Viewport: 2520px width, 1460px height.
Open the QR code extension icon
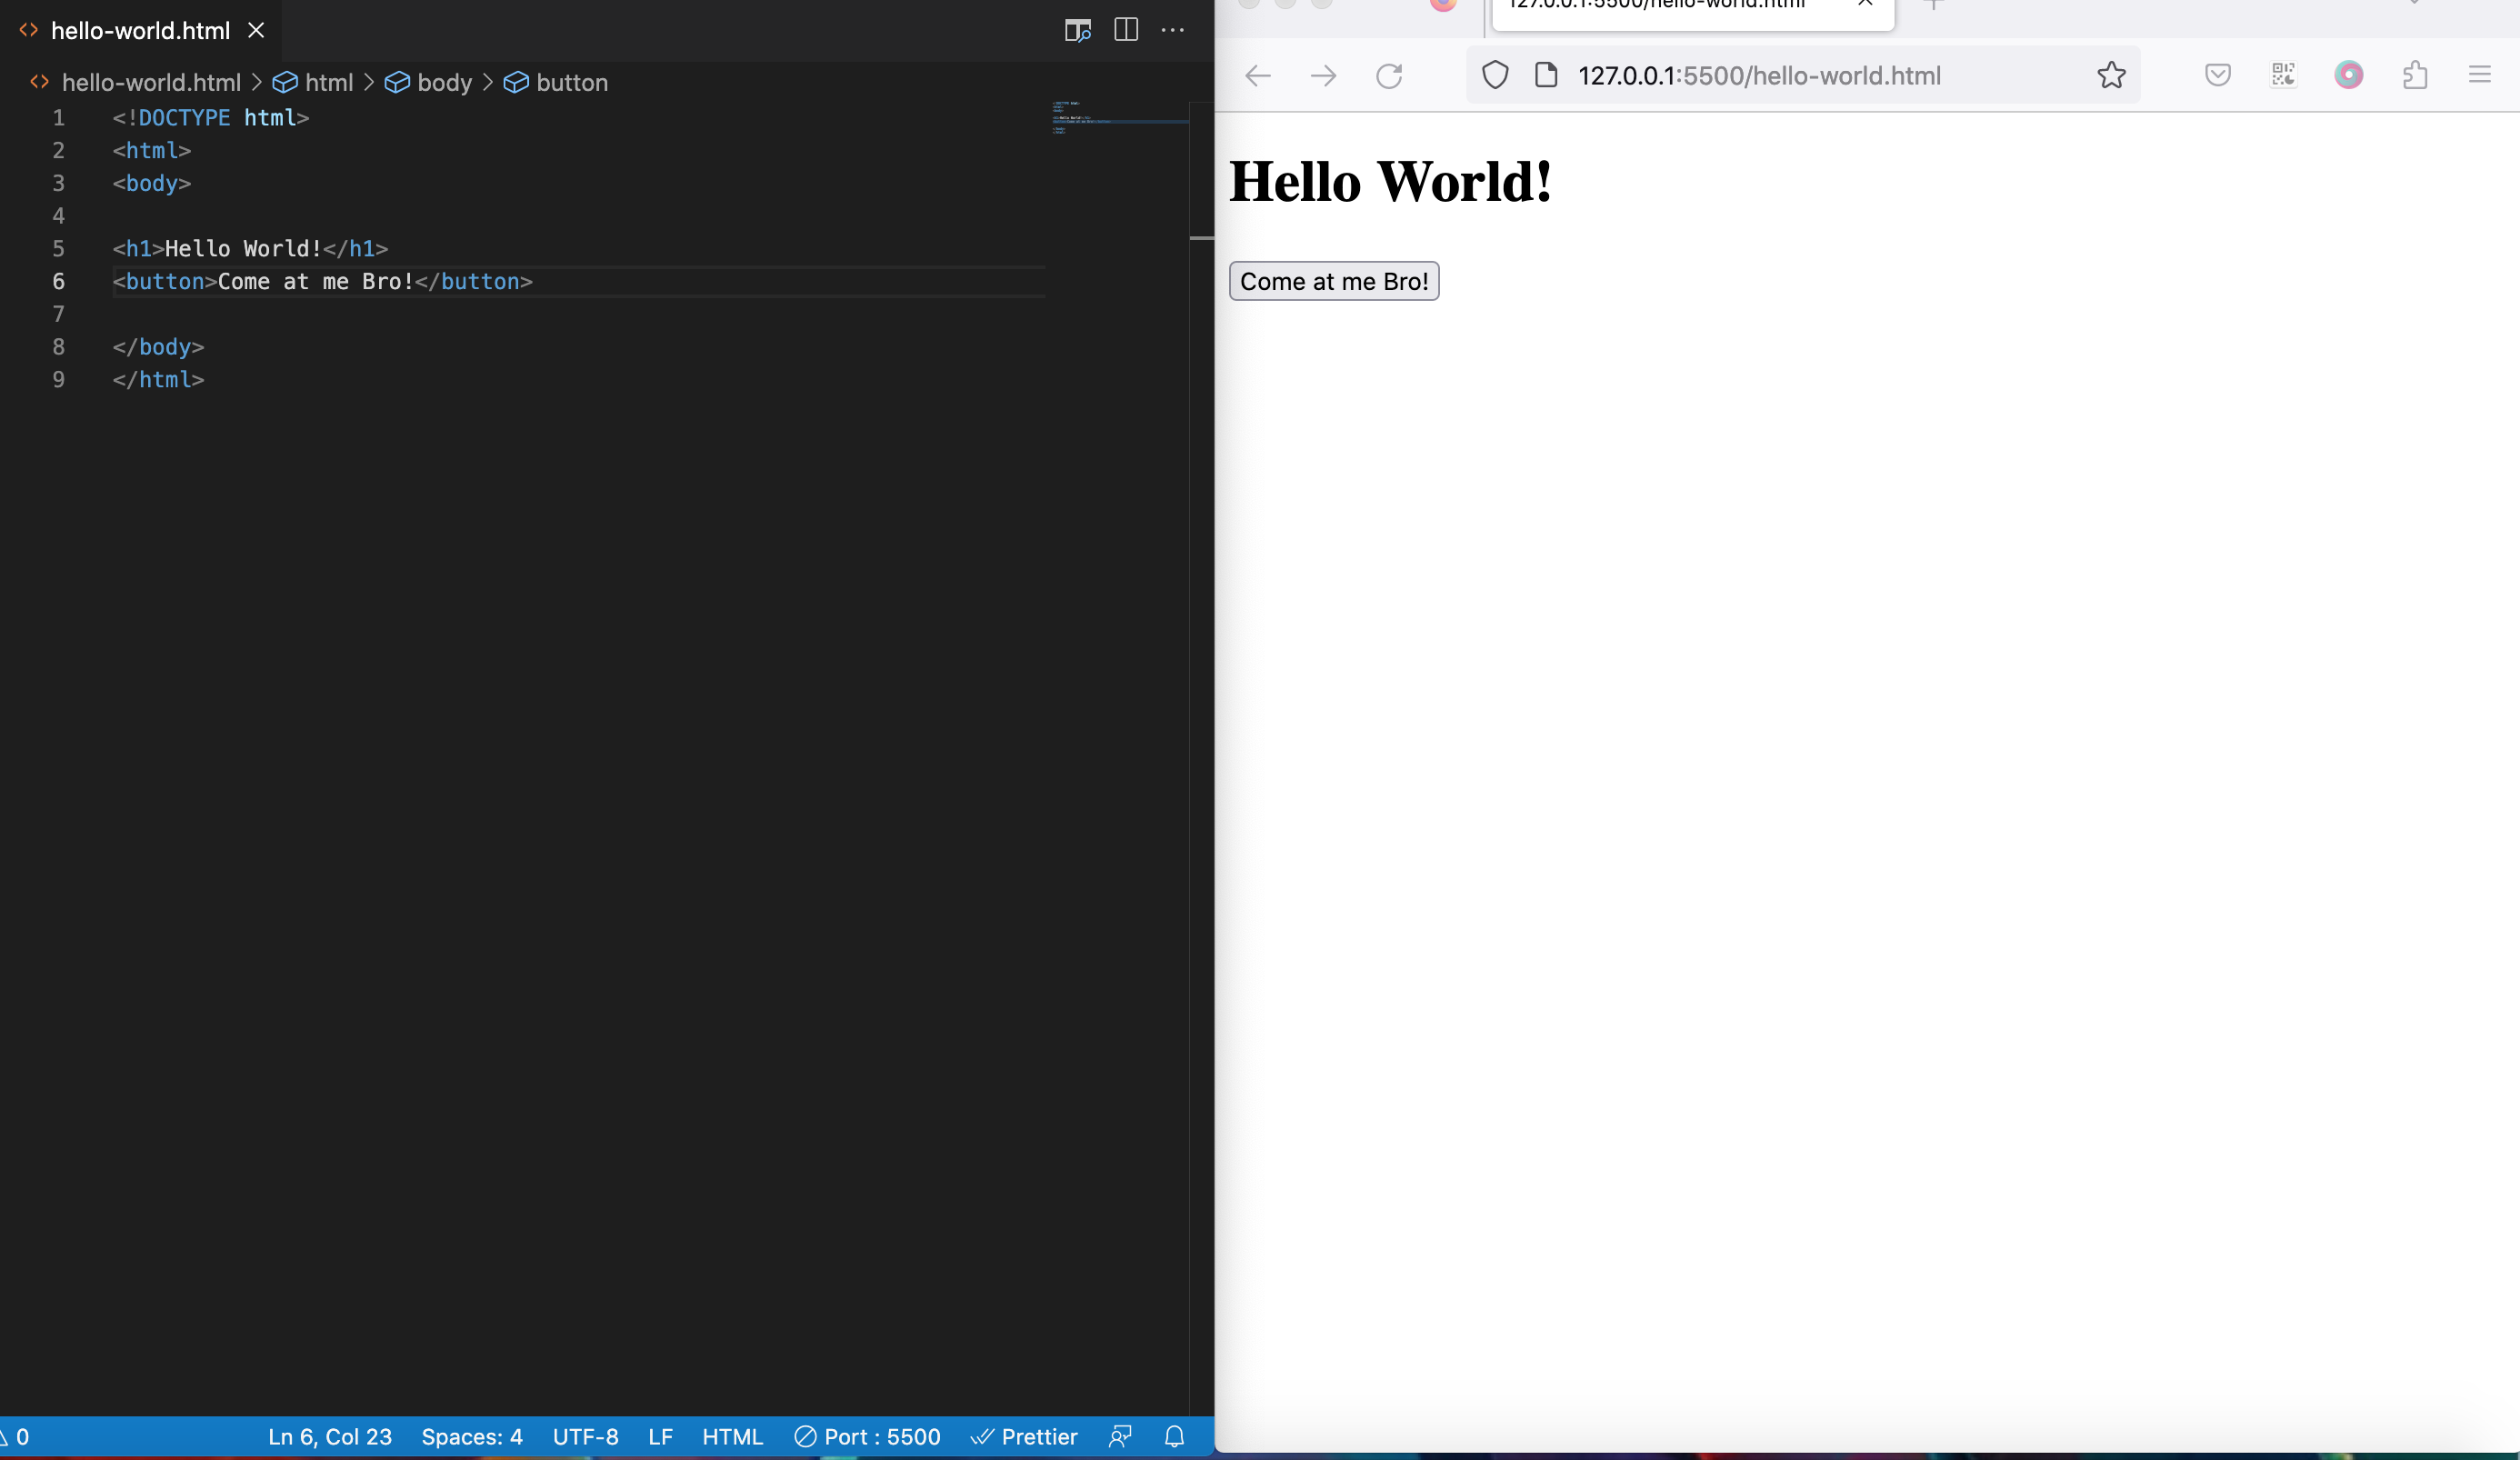coord(2283,75)
